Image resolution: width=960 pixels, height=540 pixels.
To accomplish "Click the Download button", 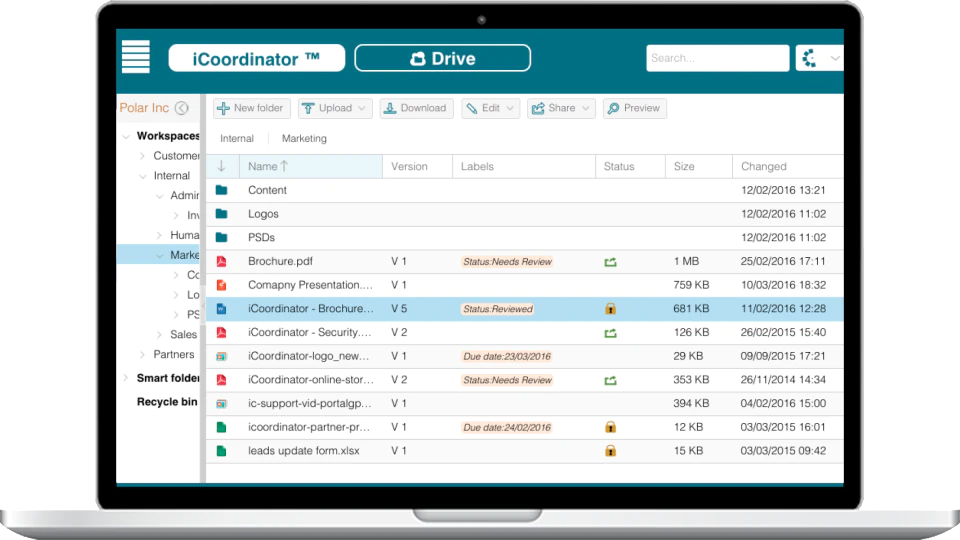I will (x=416, y=108).
